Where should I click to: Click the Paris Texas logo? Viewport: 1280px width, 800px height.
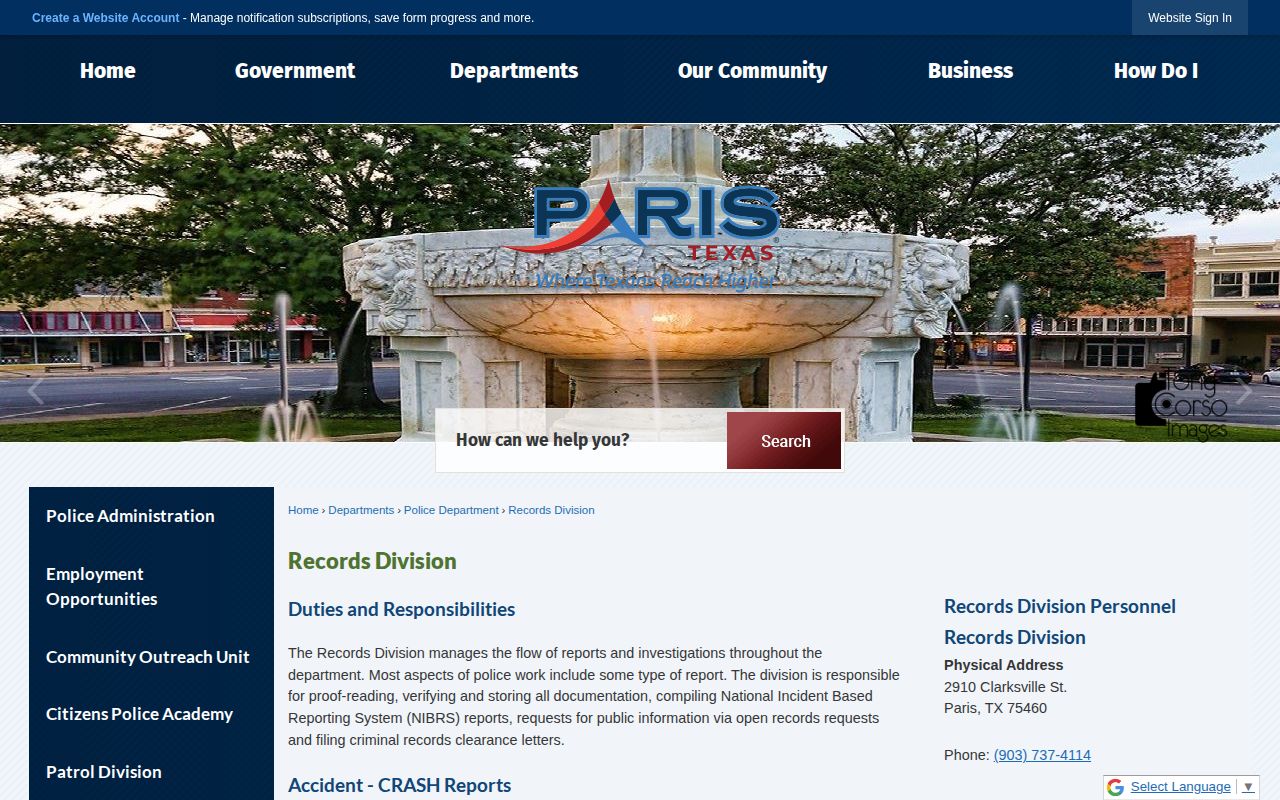[x=642, y=236]
